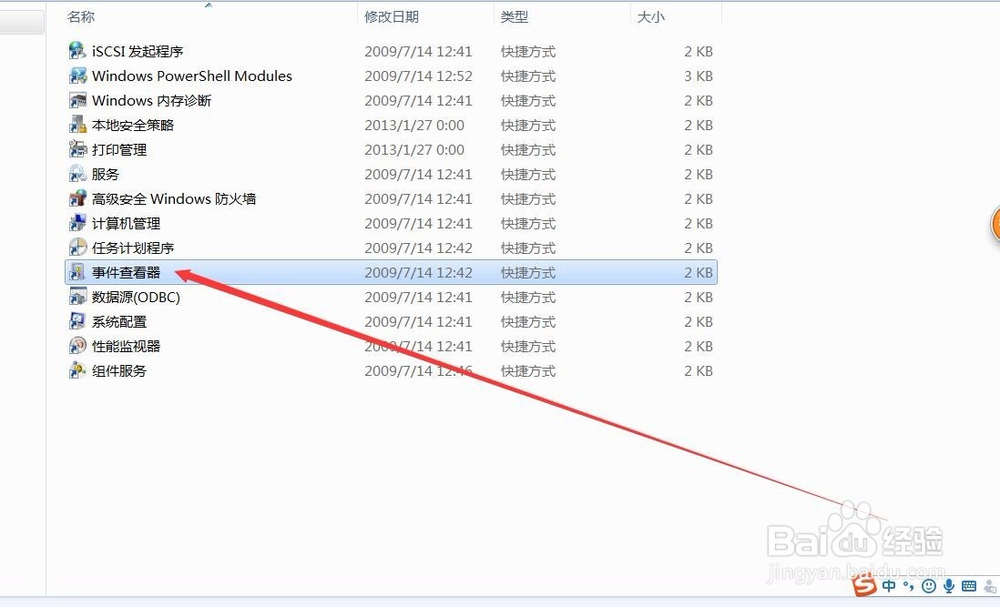The height and width of the screenshot is (607, 1000).
Task: Select the 高级安全 Windows 防火墙 file name
Action: pos(173,198)
